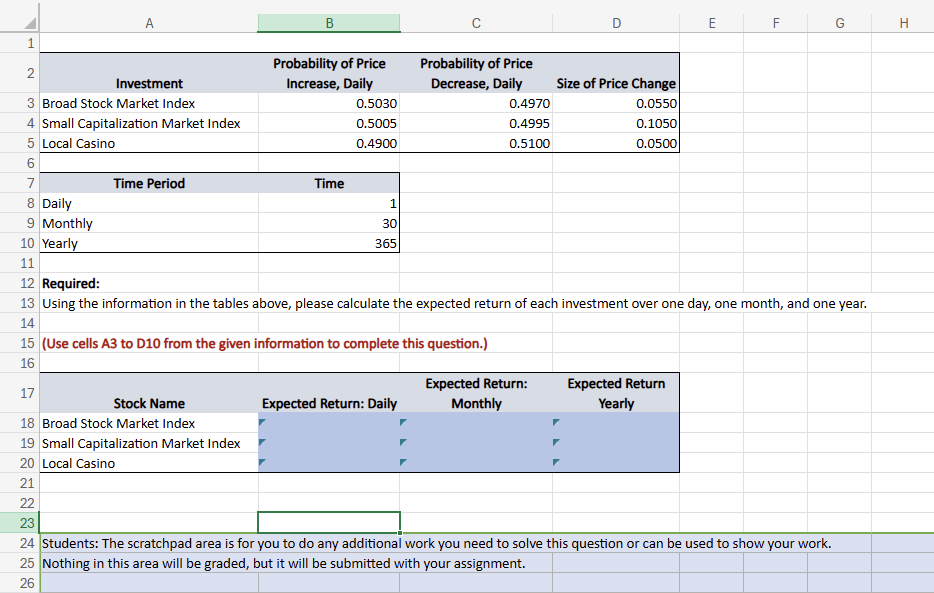Select row 23 header

coord(20,523)
